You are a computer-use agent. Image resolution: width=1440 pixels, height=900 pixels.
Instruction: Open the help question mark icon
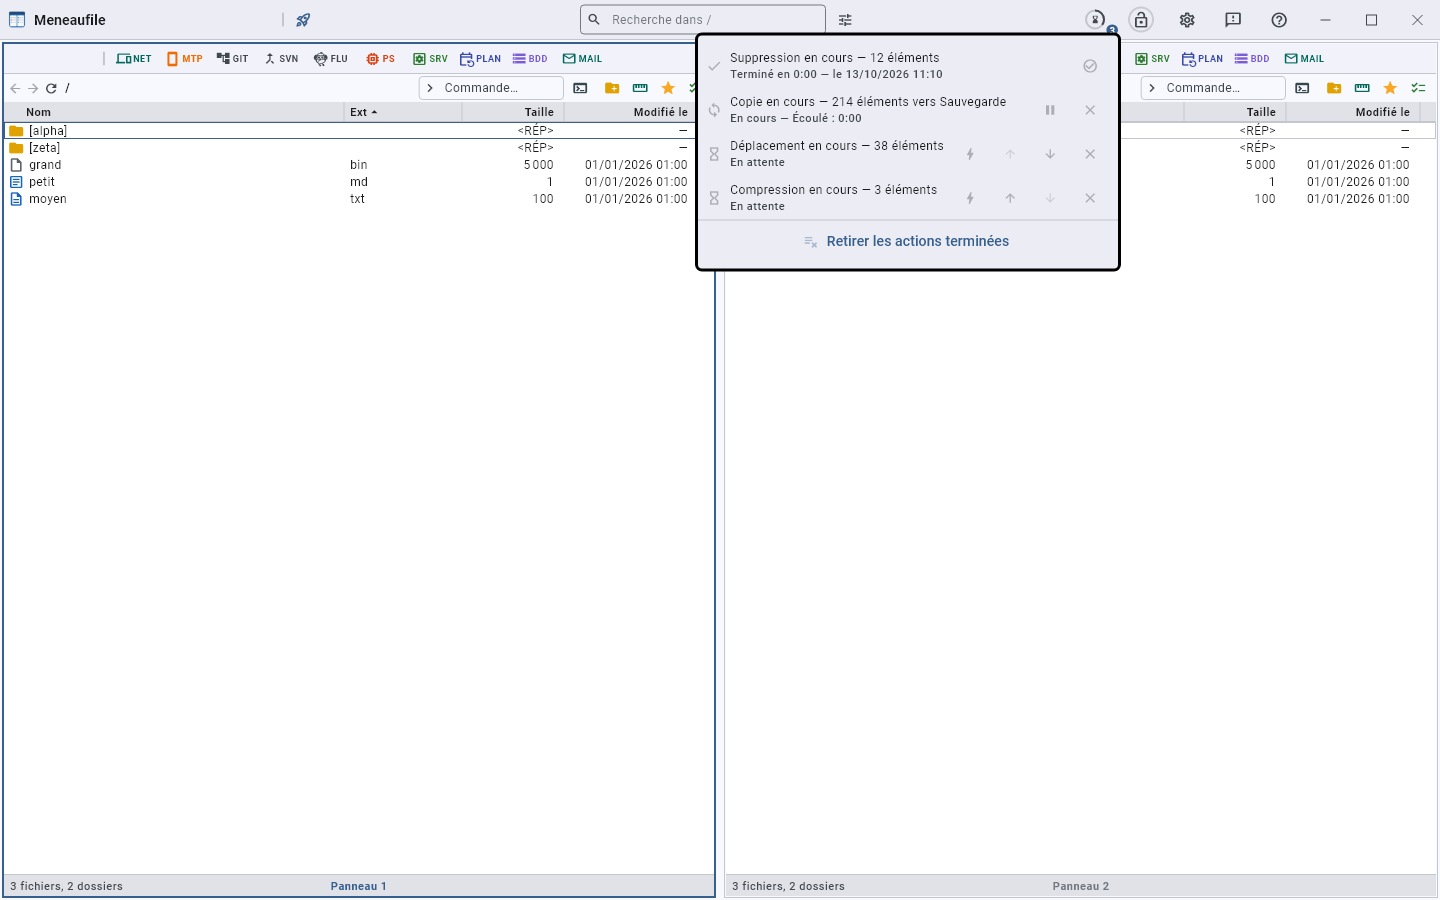[x=1279, y=20]
